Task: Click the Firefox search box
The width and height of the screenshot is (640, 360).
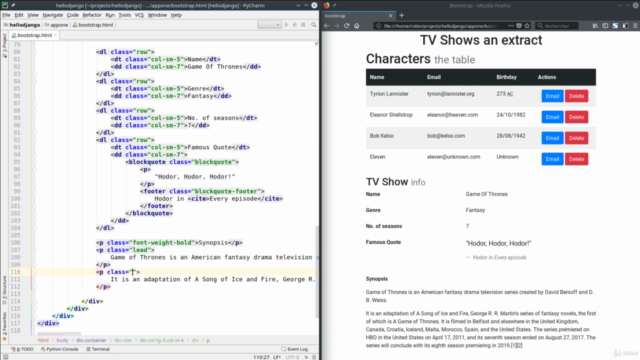Action: tap(557, 26)
